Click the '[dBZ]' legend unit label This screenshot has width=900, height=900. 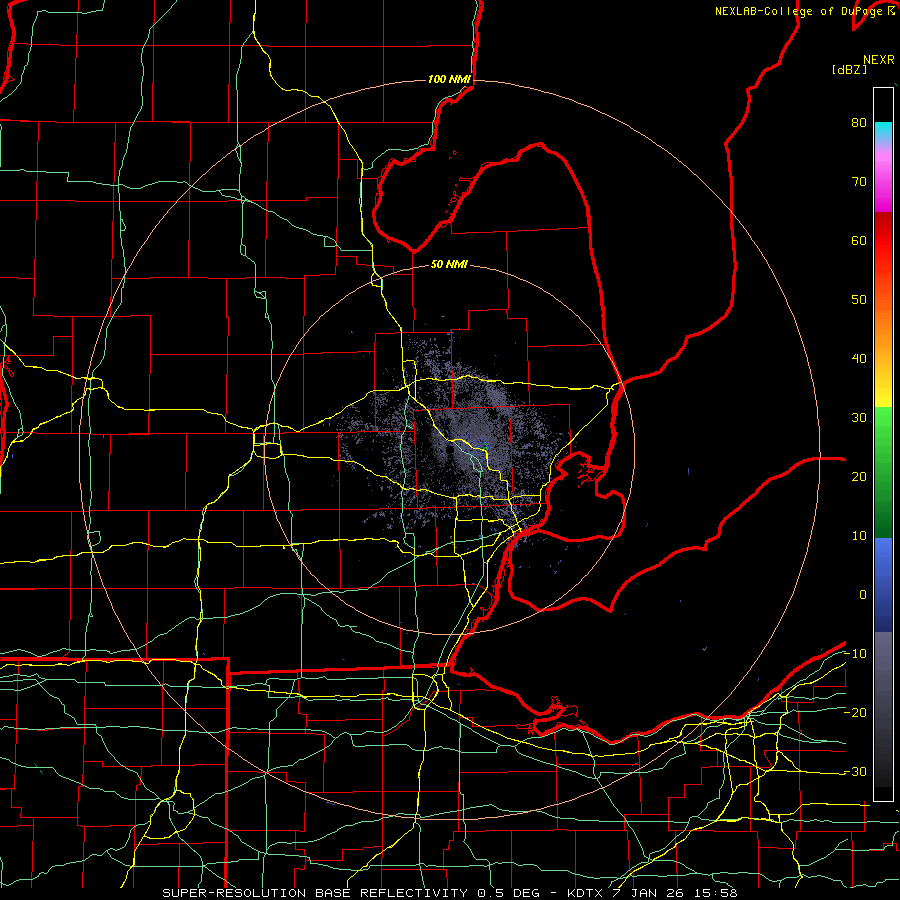coord(849,69)
